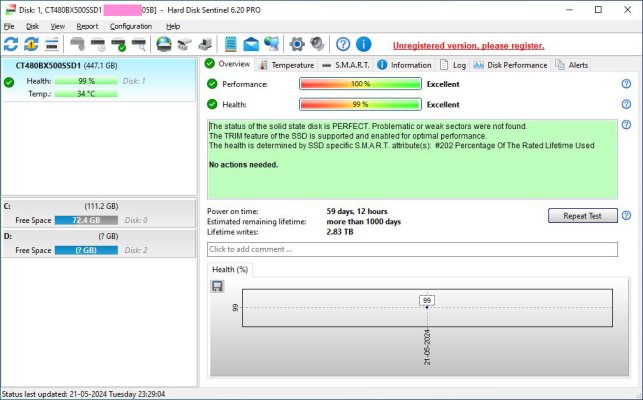Viewport: 643px width, 400px height.
Task: Open the Help menu
Action: tap(173, 26)
